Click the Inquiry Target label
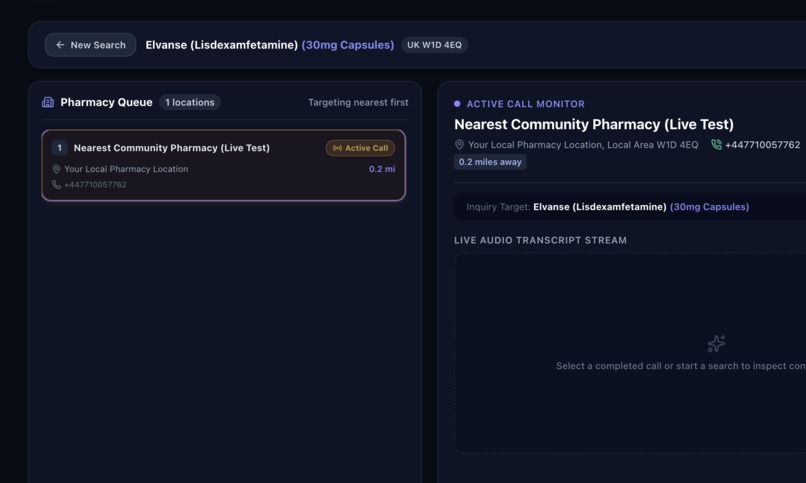Image resolution: width=806 pixels, height=483 pixels. [498, 207]
